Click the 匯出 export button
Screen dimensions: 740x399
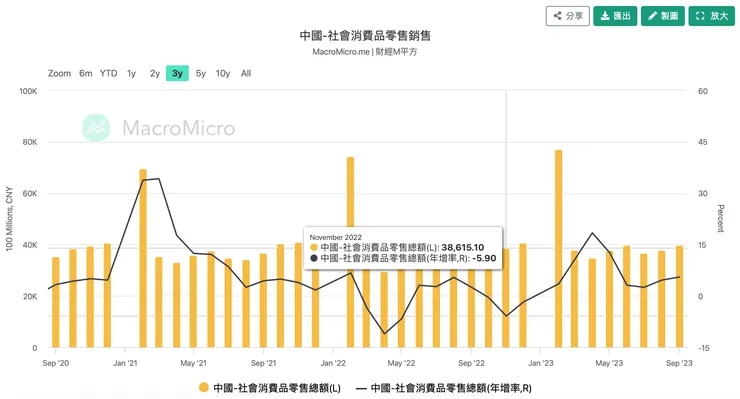click(x=615, y=16)
